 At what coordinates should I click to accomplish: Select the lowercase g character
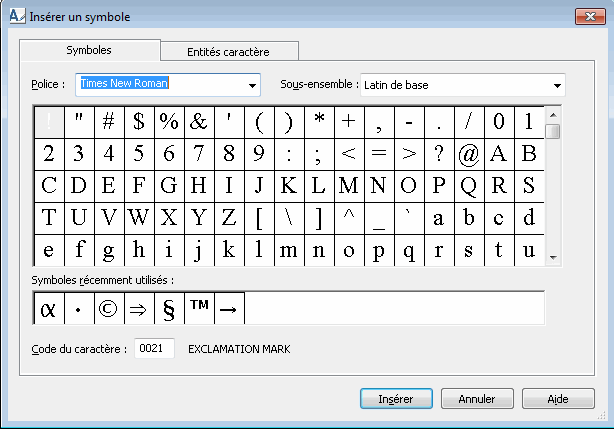[x=109, y=251]
